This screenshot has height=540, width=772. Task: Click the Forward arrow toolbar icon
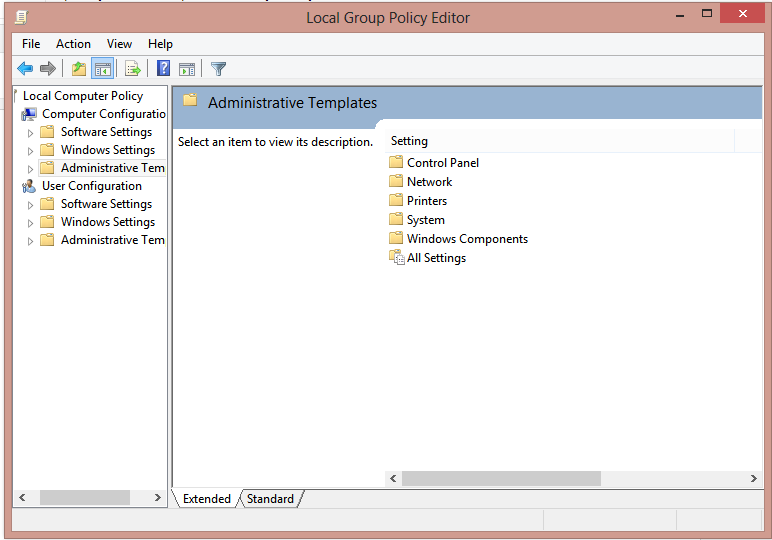click(48, 68)
